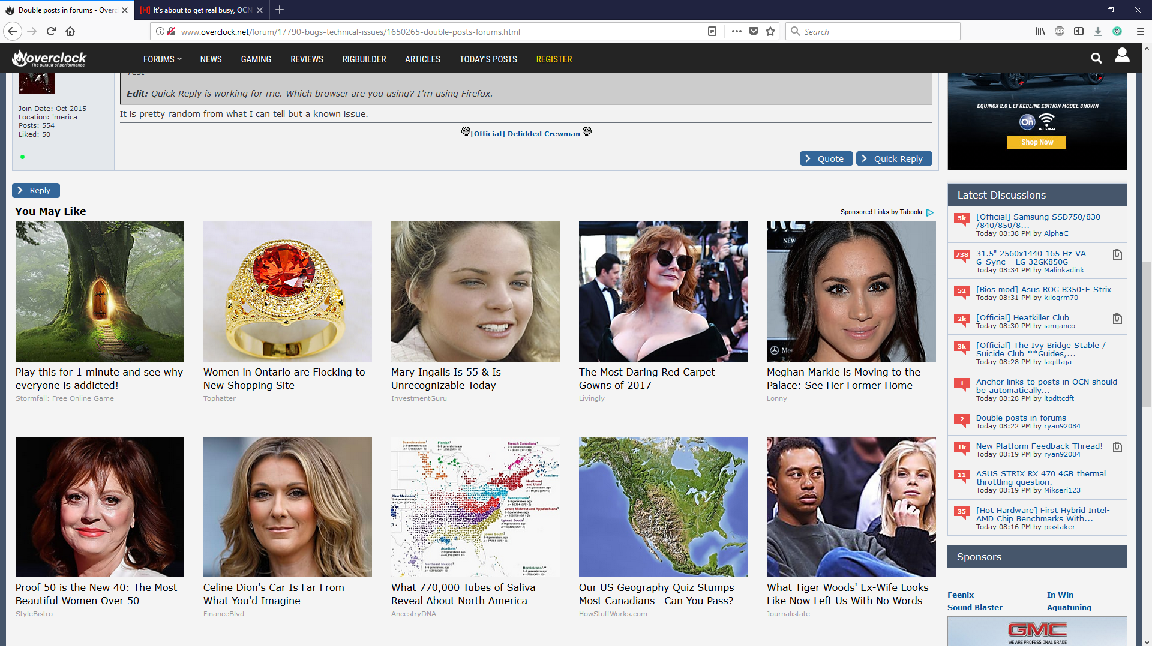
Task: Go to Today's Posts
Action: (x=488, y=59)
